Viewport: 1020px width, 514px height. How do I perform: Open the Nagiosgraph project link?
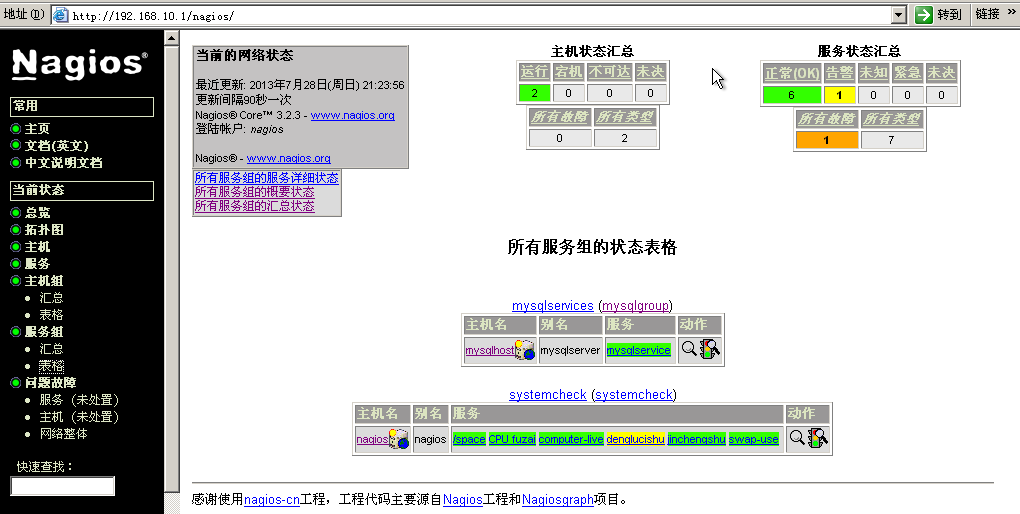[558, 500]
